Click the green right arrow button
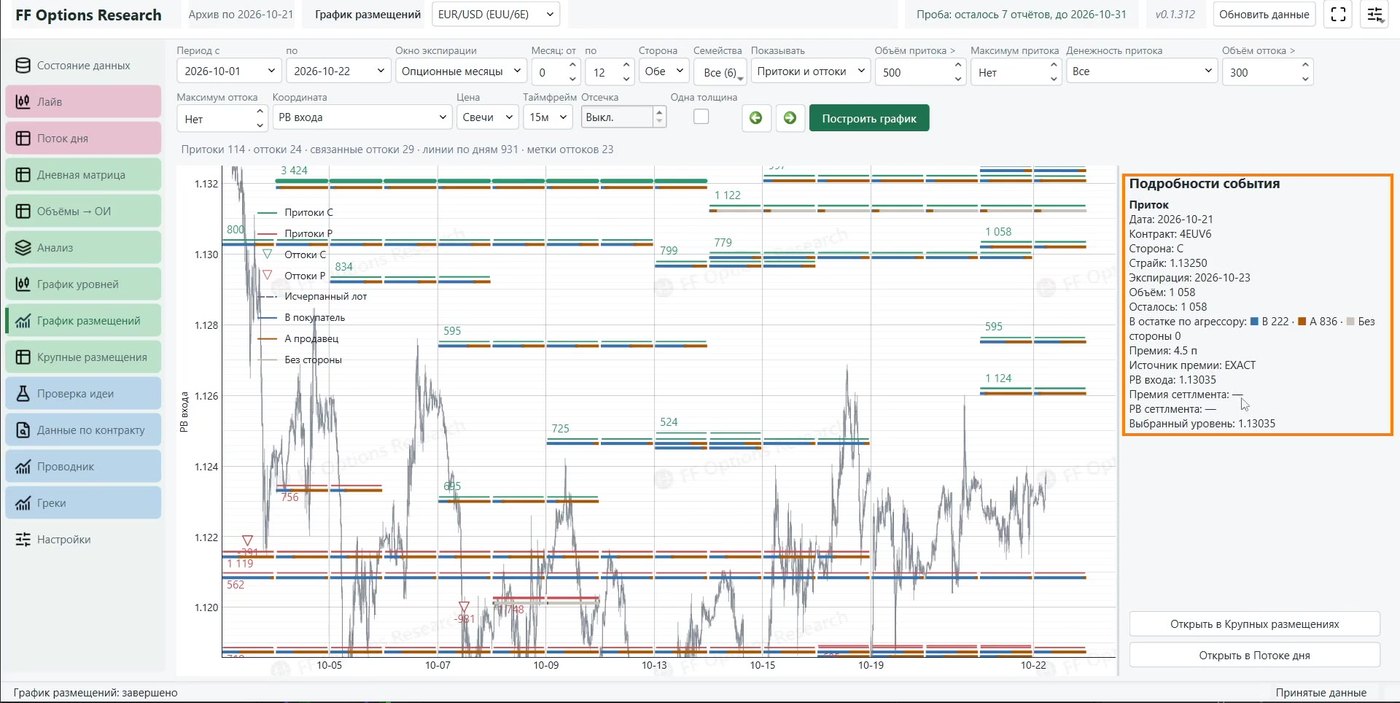 [790, 118]
